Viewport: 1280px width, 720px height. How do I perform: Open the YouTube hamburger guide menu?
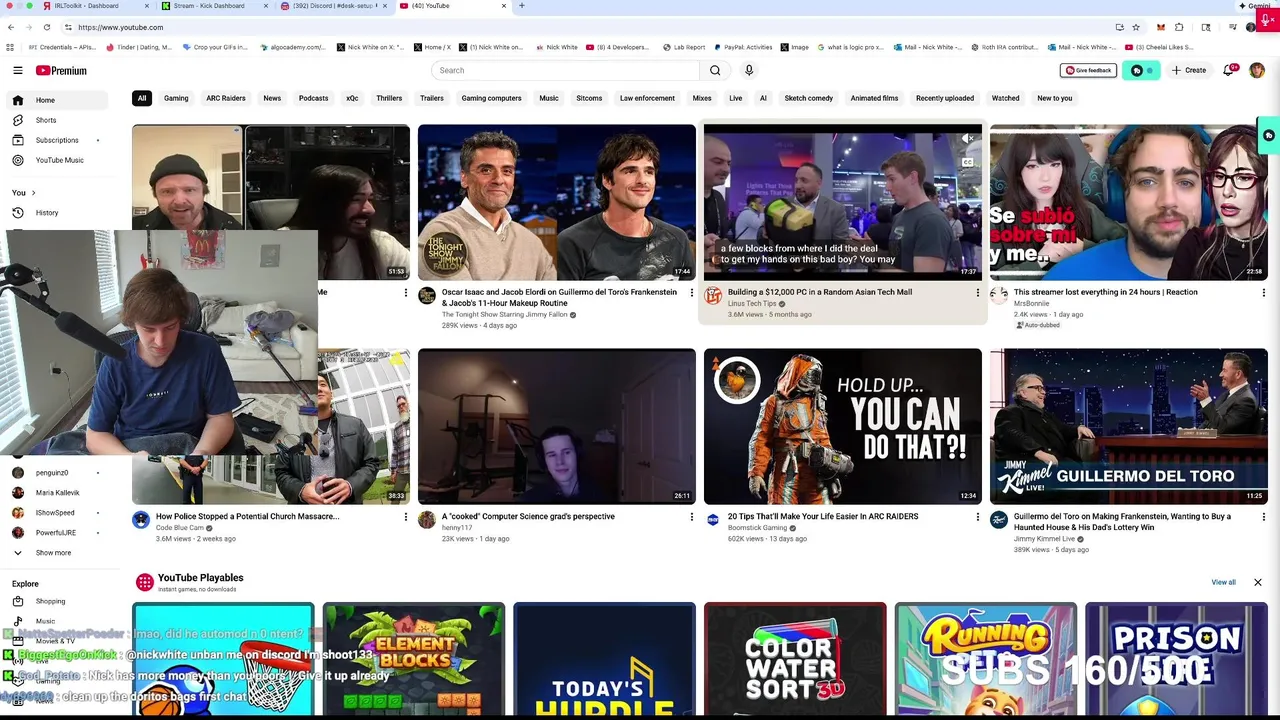[x=18, y=70]
